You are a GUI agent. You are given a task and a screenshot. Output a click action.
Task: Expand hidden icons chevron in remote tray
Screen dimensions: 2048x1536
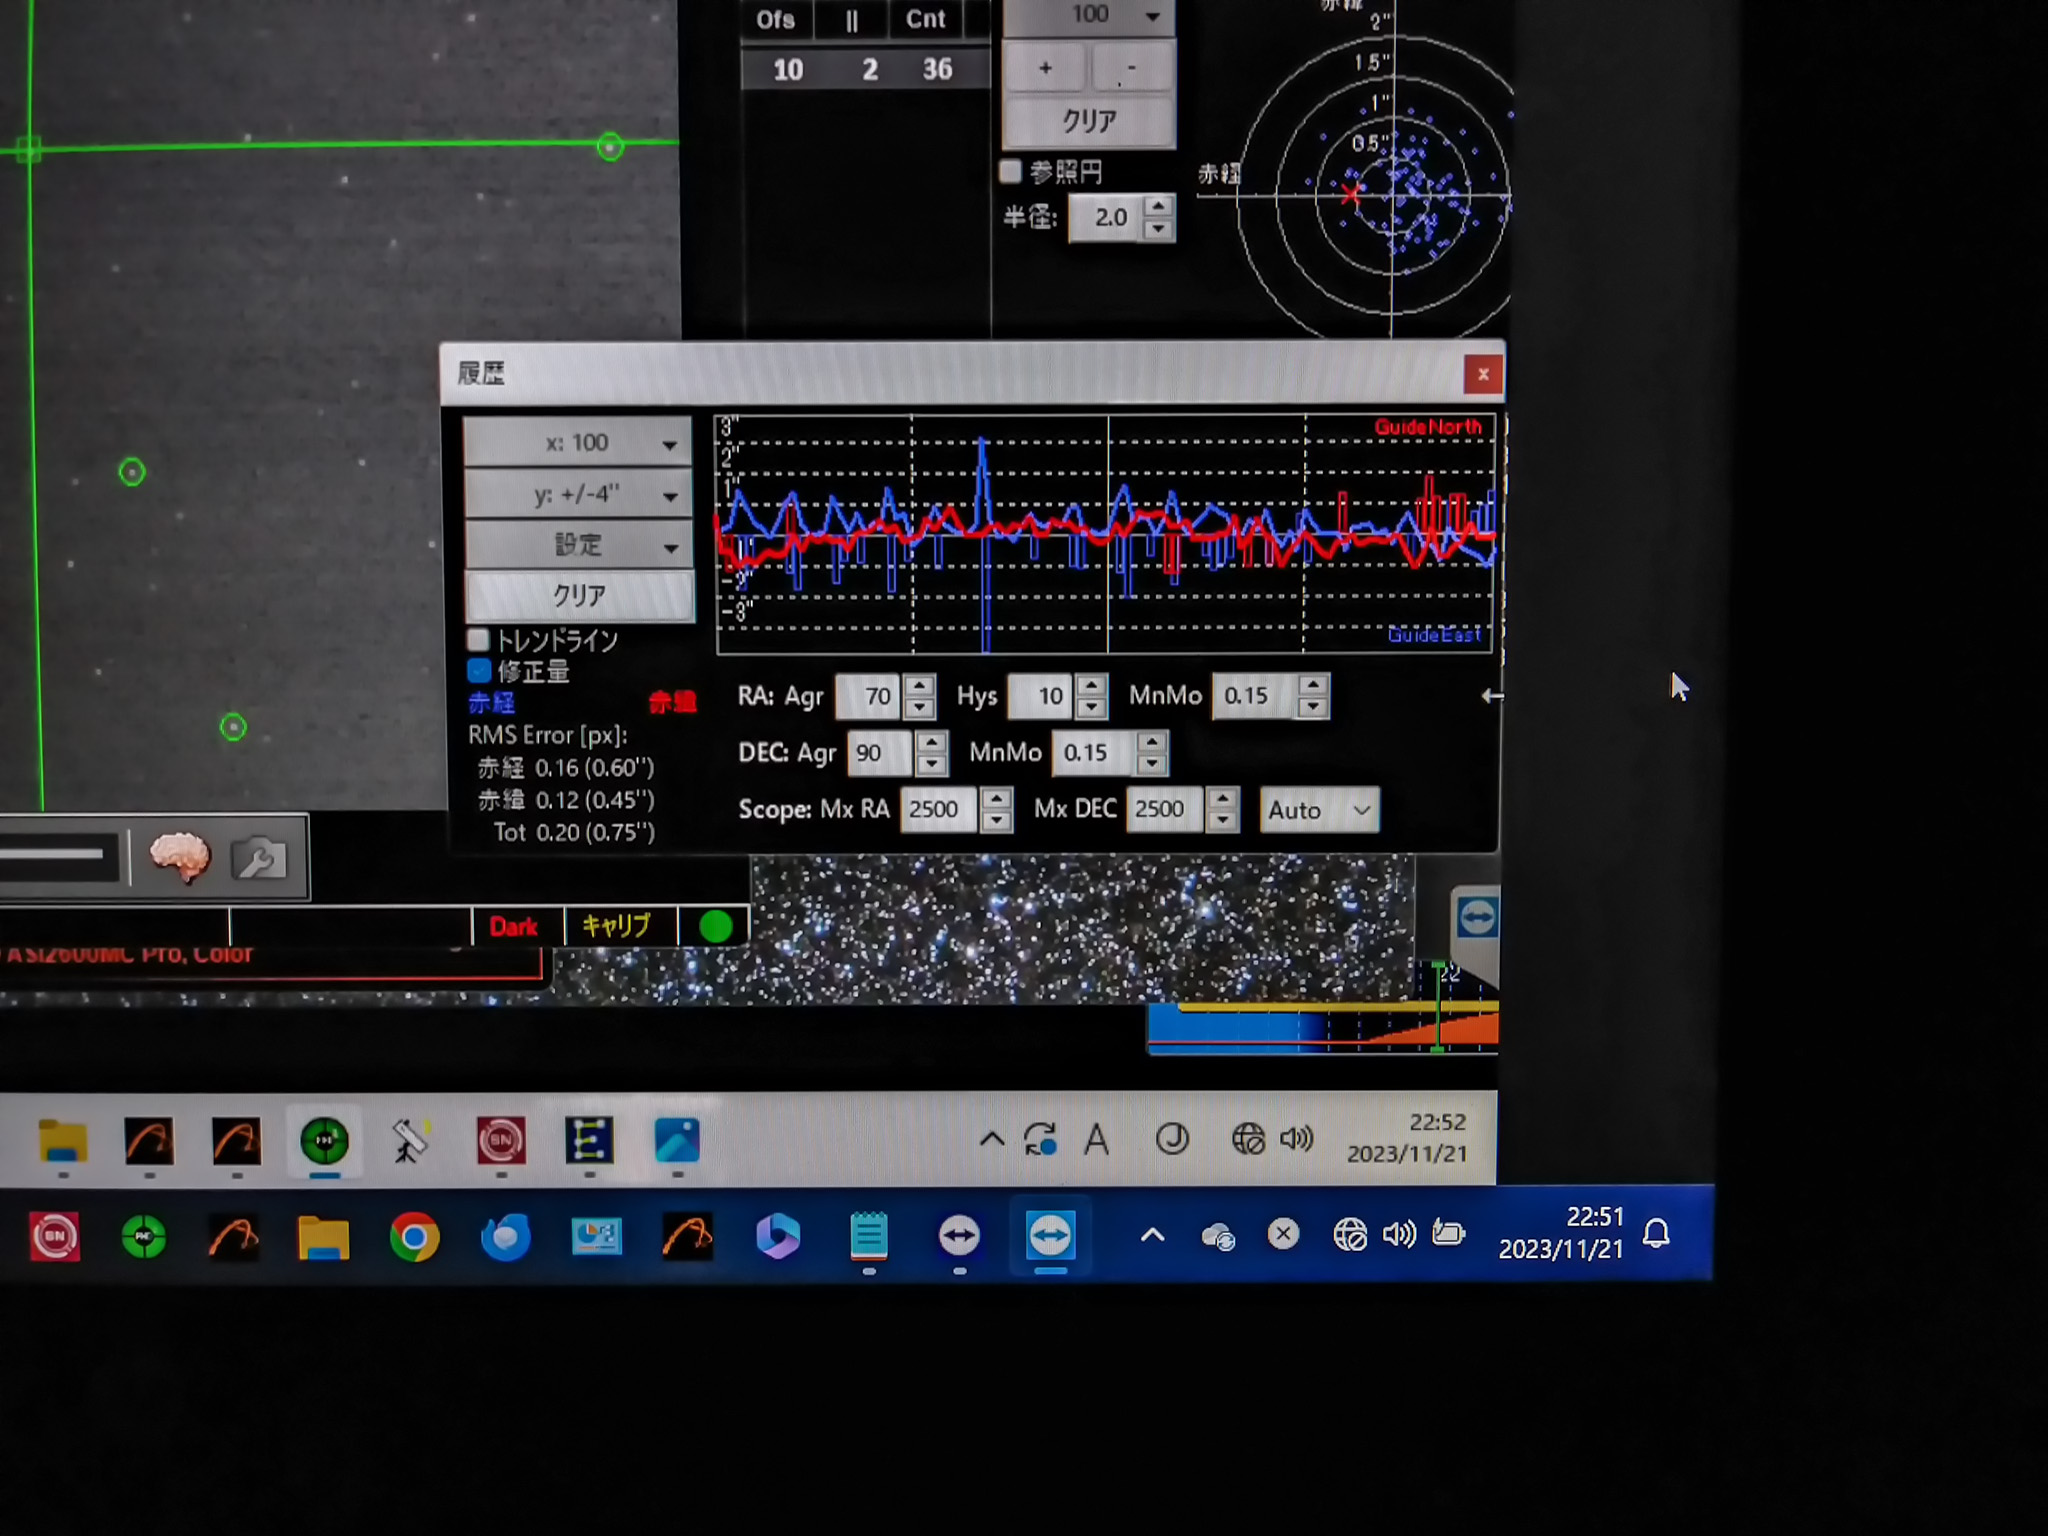[991, 1139]
